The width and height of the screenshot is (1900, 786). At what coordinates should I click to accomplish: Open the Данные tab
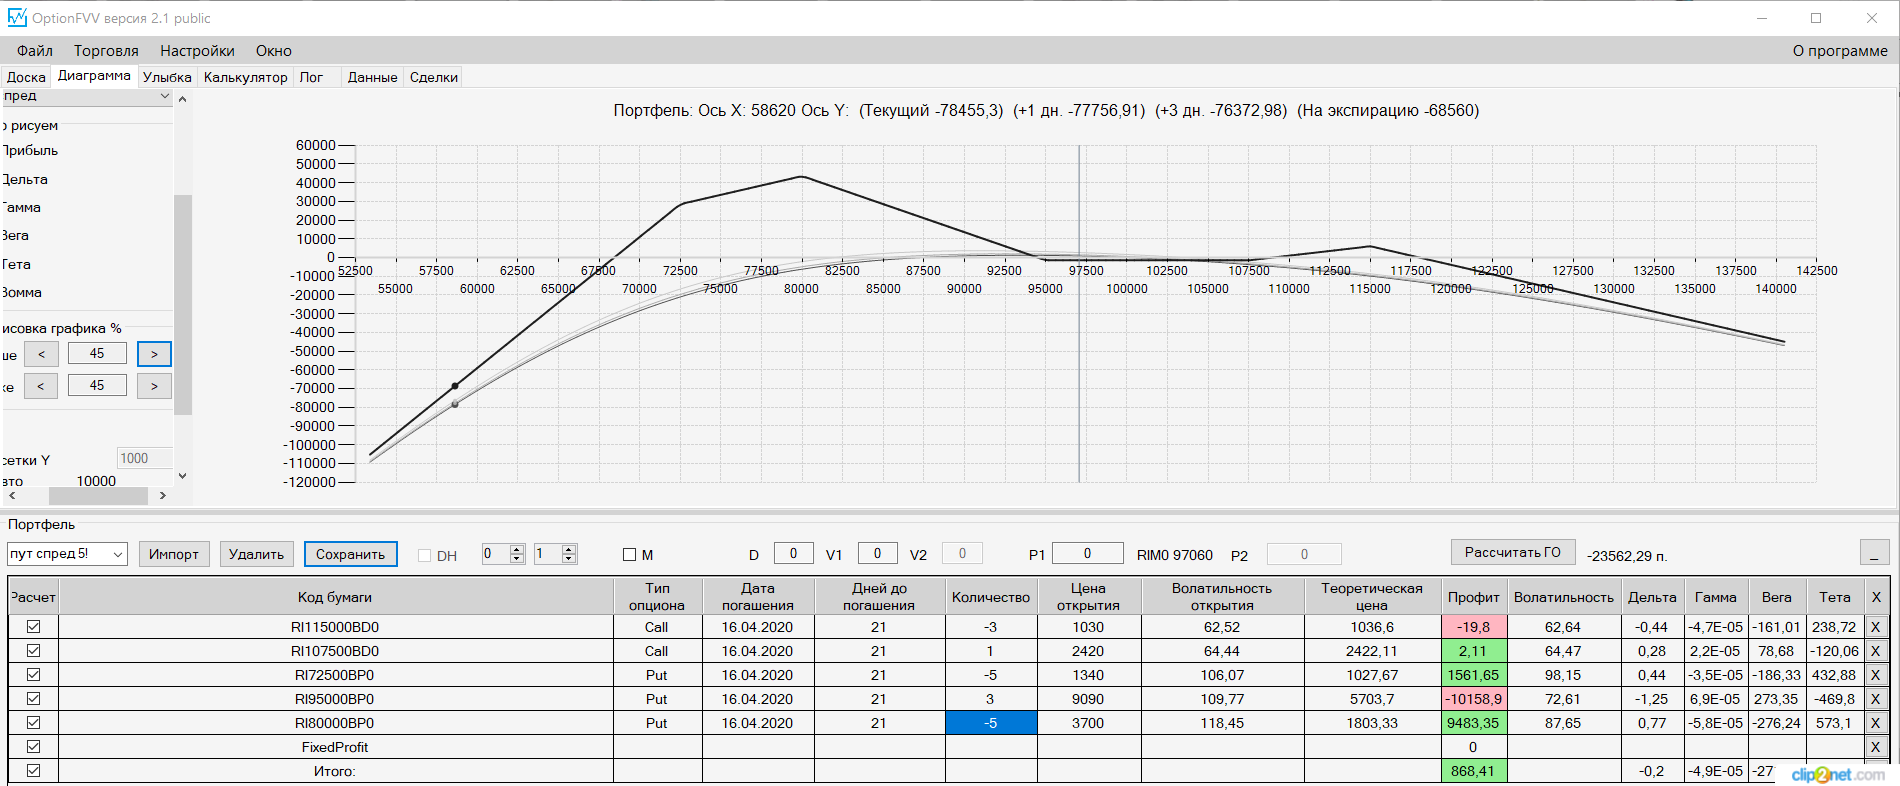tap(372, 77)
